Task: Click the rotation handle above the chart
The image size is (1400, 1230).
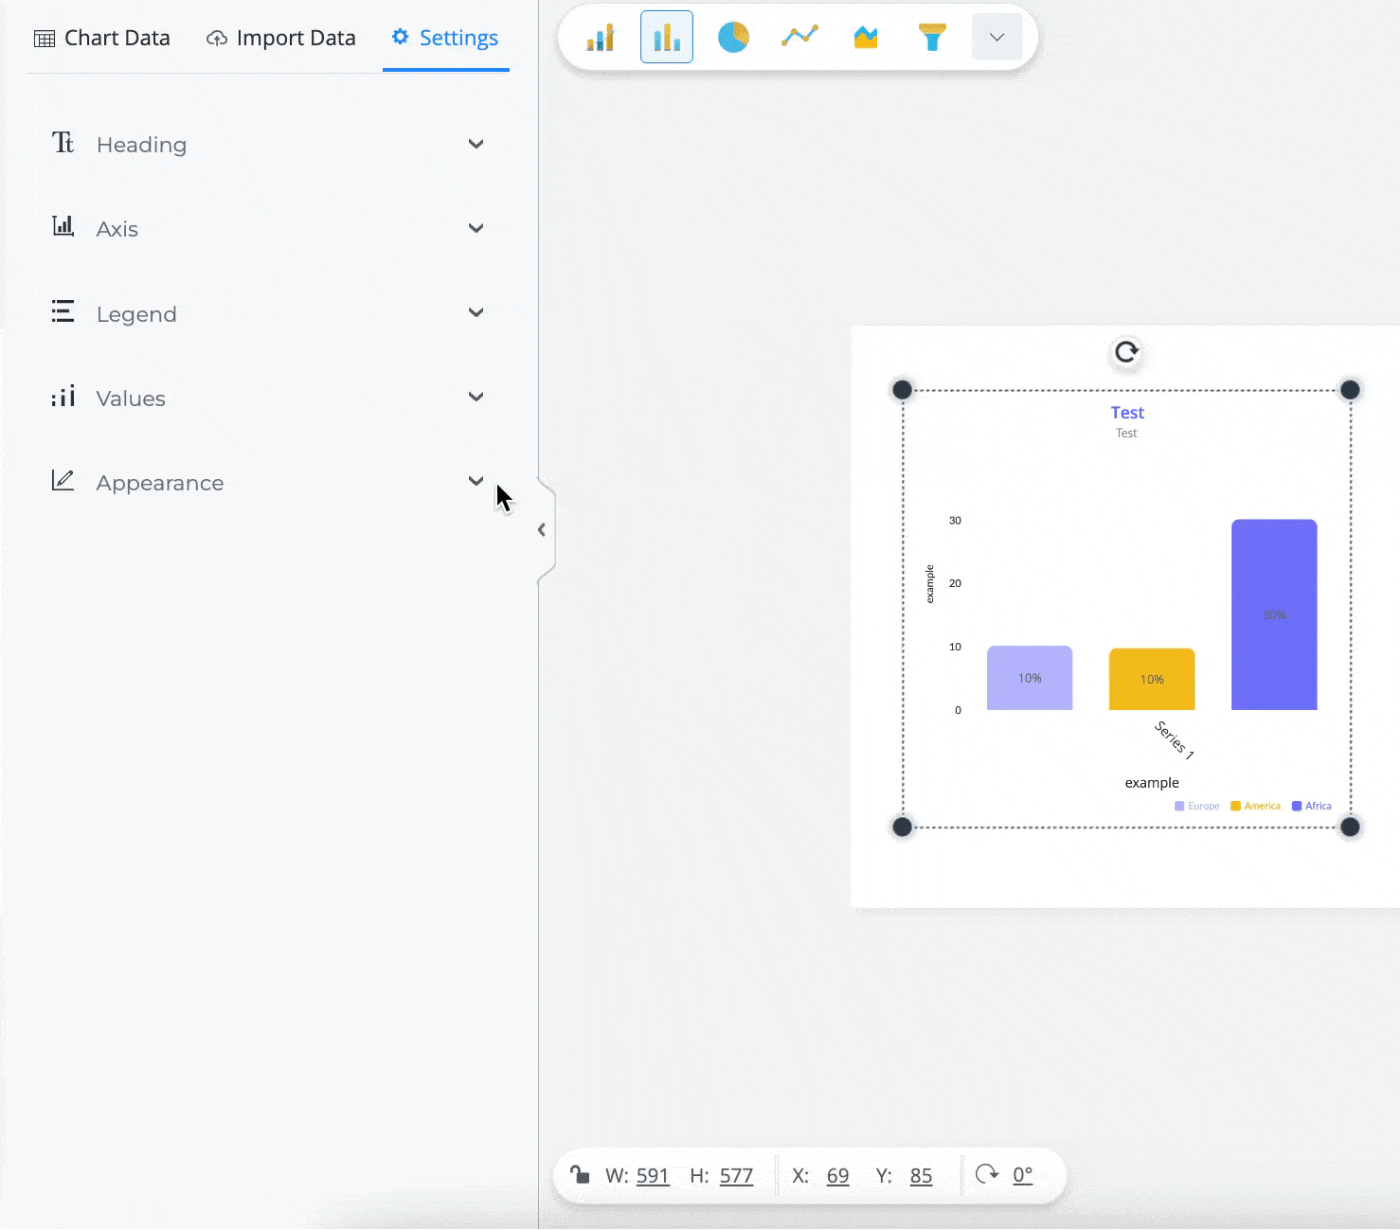Action: 1126,353
